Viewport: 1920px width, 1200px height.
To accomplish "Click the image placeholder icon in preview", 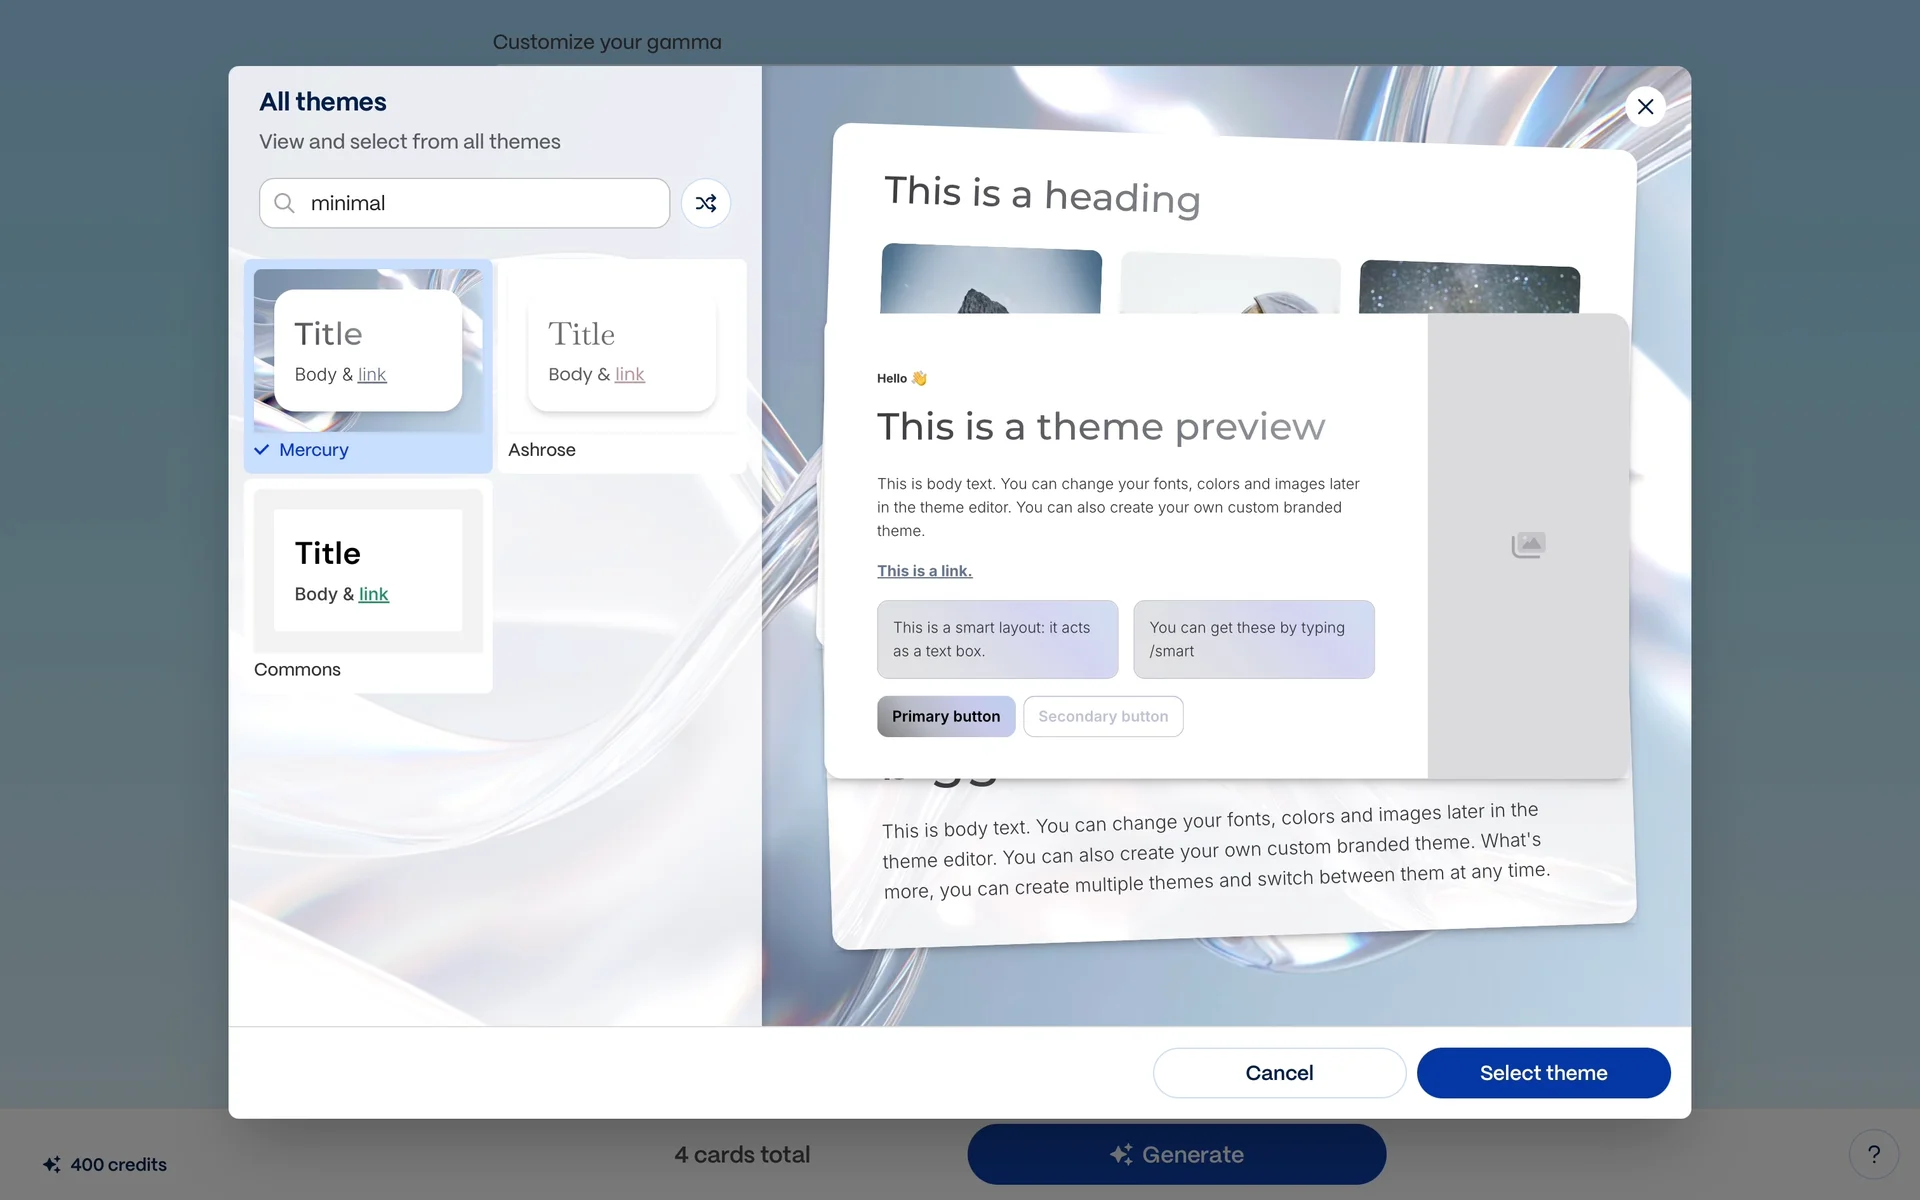I will pos(1528,545).
